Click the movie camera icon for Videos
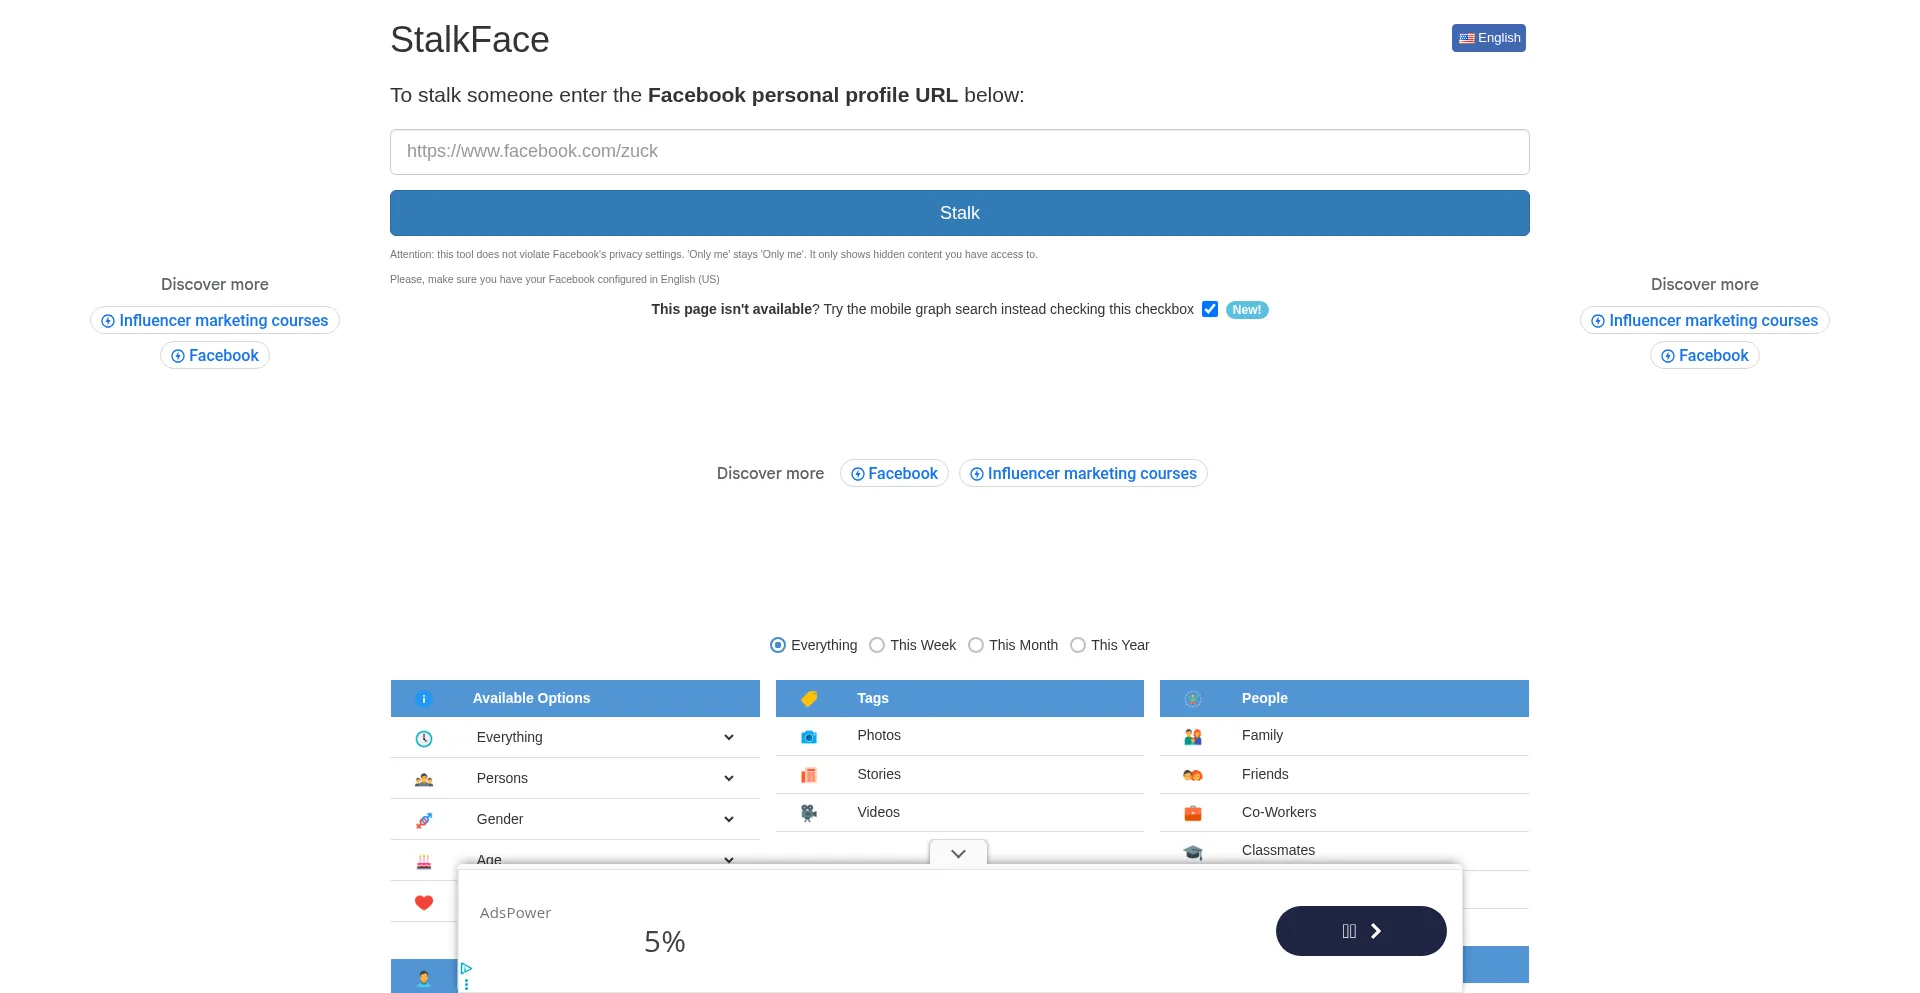 tap(808, 812)
